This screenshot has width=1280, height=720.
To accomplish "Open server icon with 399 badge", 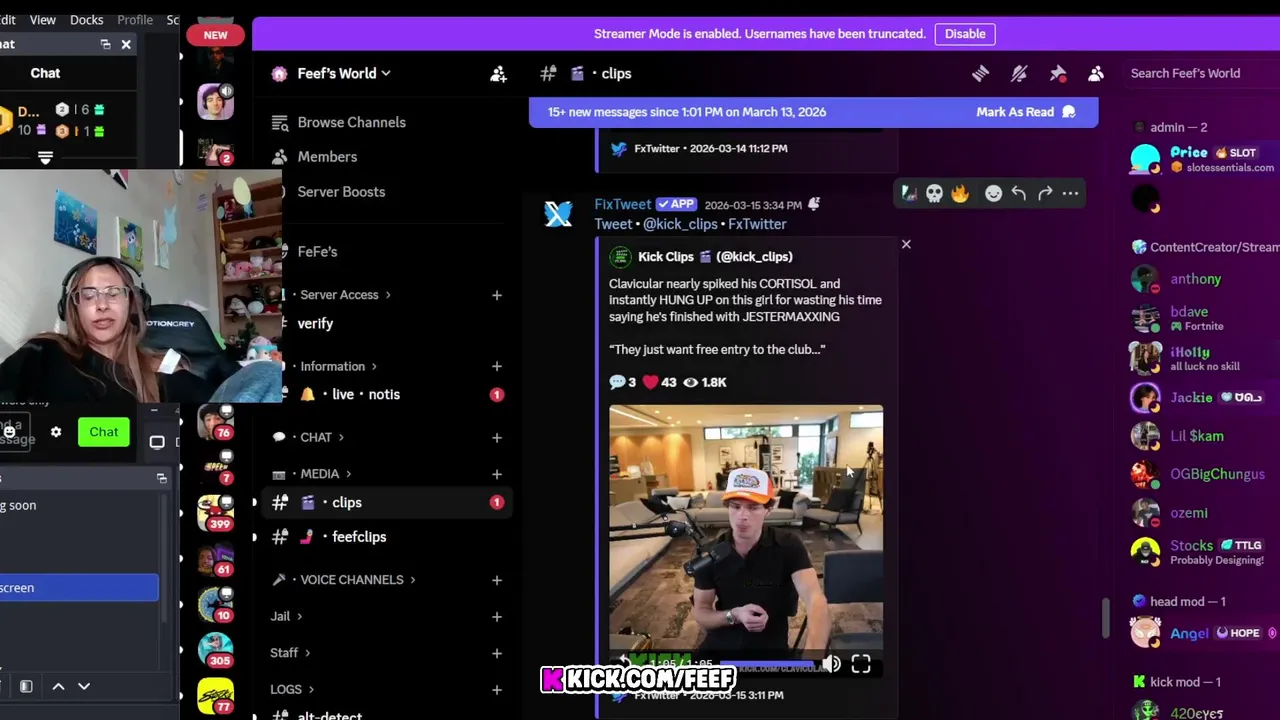I will [x=215, y=511].
